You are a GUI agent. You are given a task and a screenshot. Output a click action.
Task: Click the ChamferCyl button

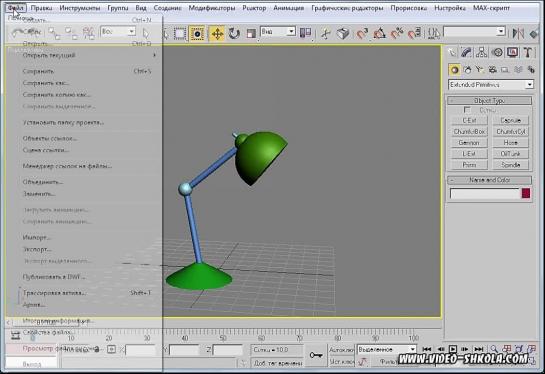pos(510,131)
